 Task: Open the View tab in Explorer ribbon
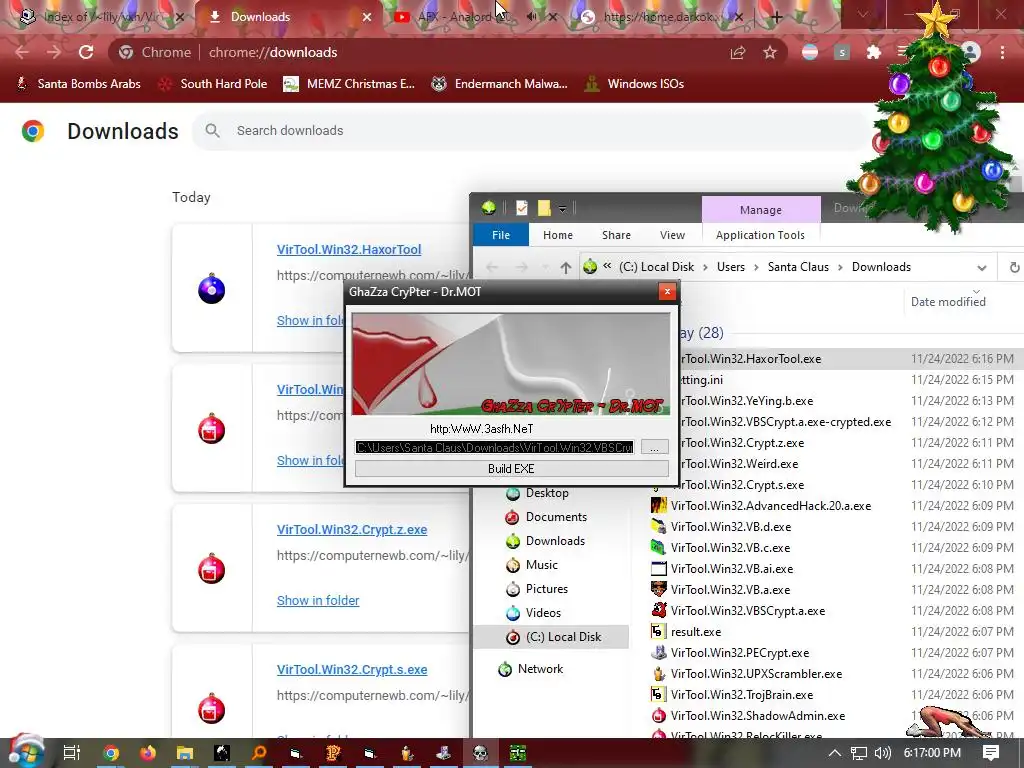pyautogui.click(x=672, y=235)
